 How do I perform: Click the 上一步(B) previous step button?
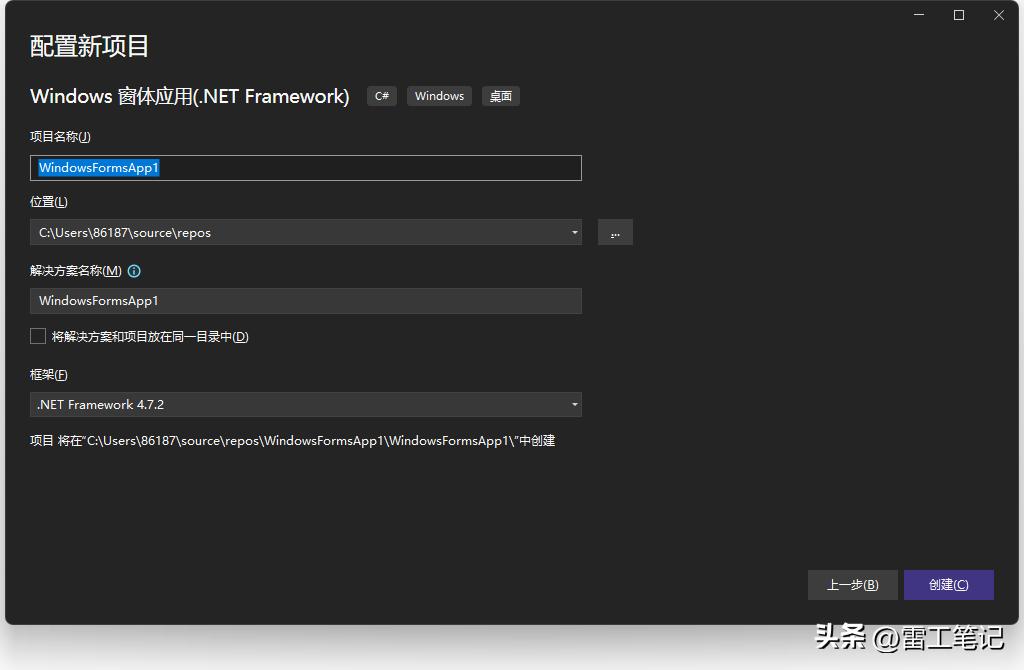coord(852,585)
